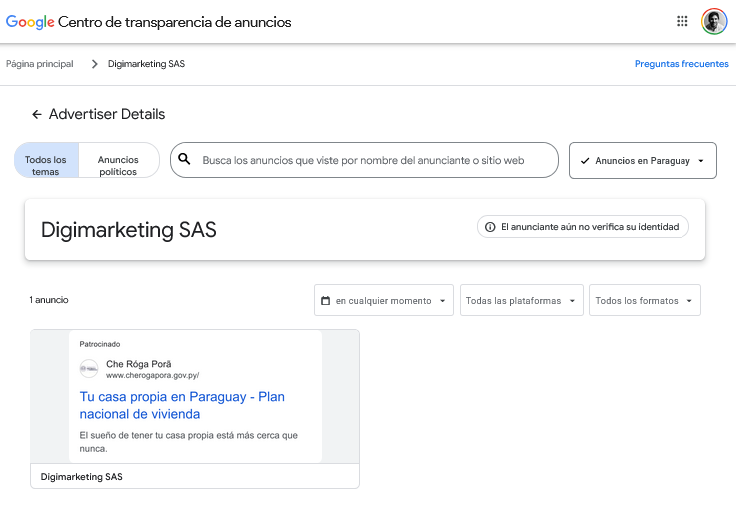The height and width of the screenshot is (507, 737).
Task: Open Preguntas frecuentes link
Action: (681, 64)
